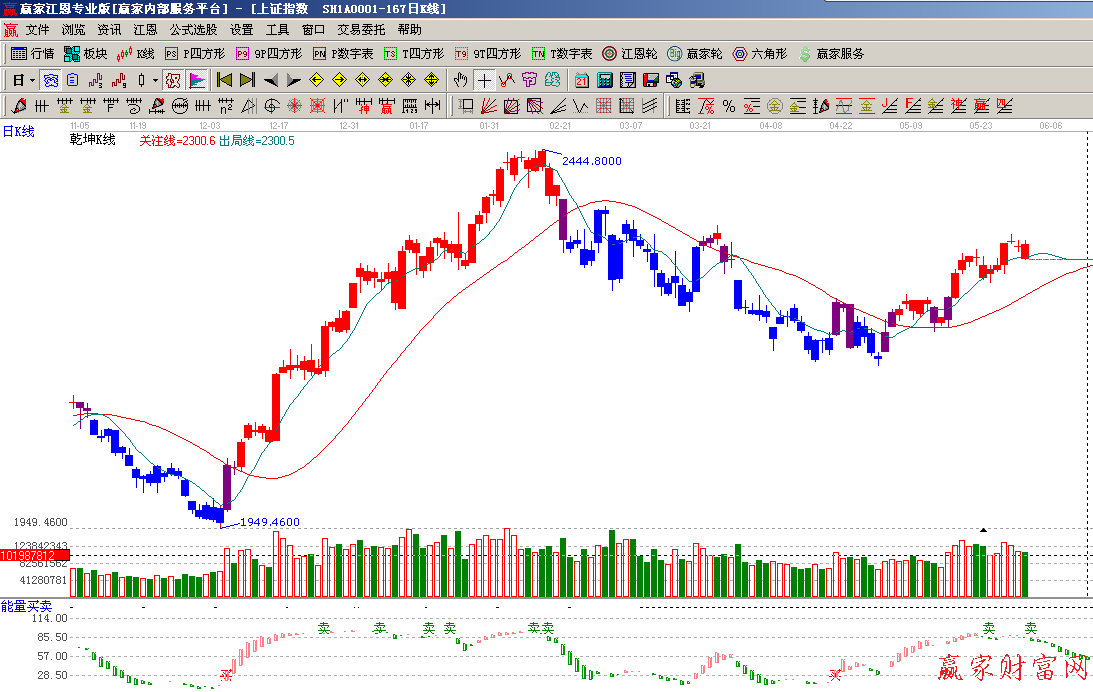Jump to last bar using skip-forward icon
Image resolution: width=1093 pixels, height=692 pixels.
coord(247,80)
